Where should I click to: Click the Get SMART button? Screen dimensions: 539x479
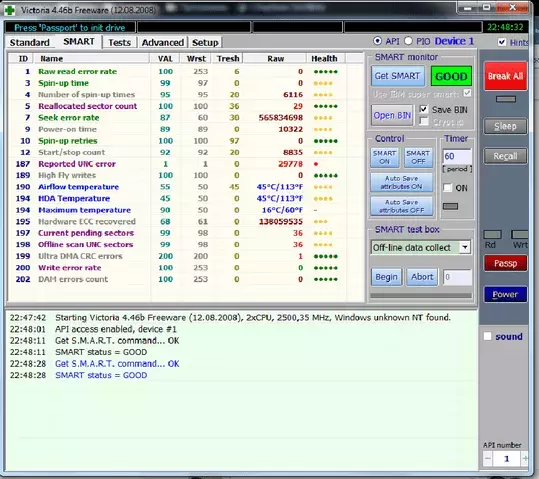(397, 76)
